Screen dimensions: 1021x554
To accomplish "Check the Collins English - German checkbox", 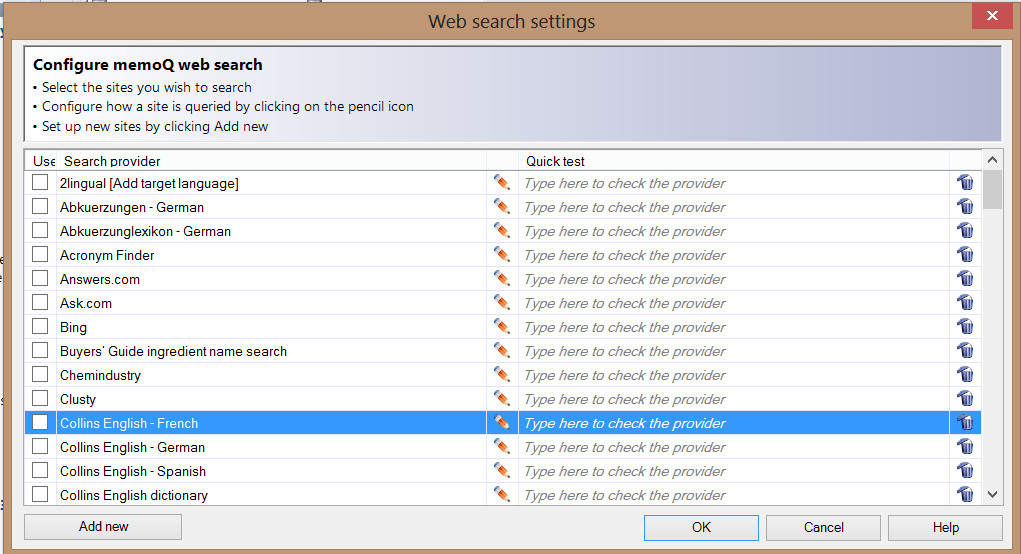I will [40, 447].
